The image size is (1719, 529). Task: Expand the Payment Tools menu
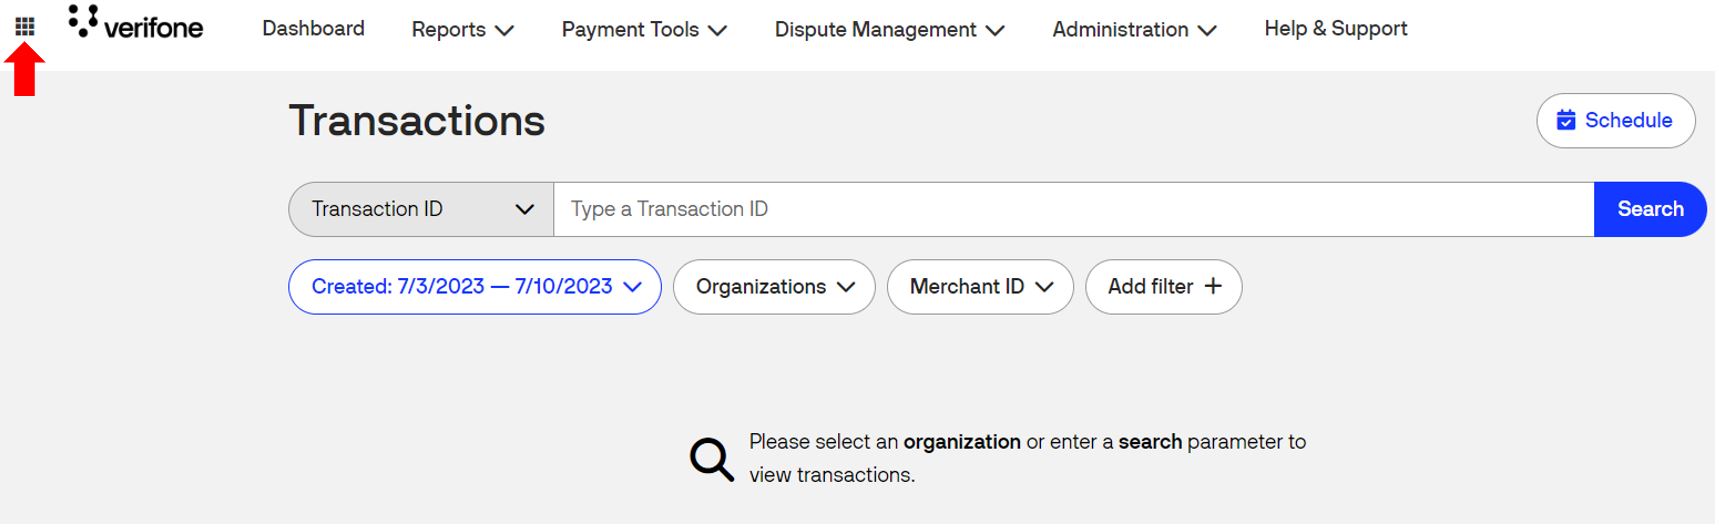tap(643, 30)
